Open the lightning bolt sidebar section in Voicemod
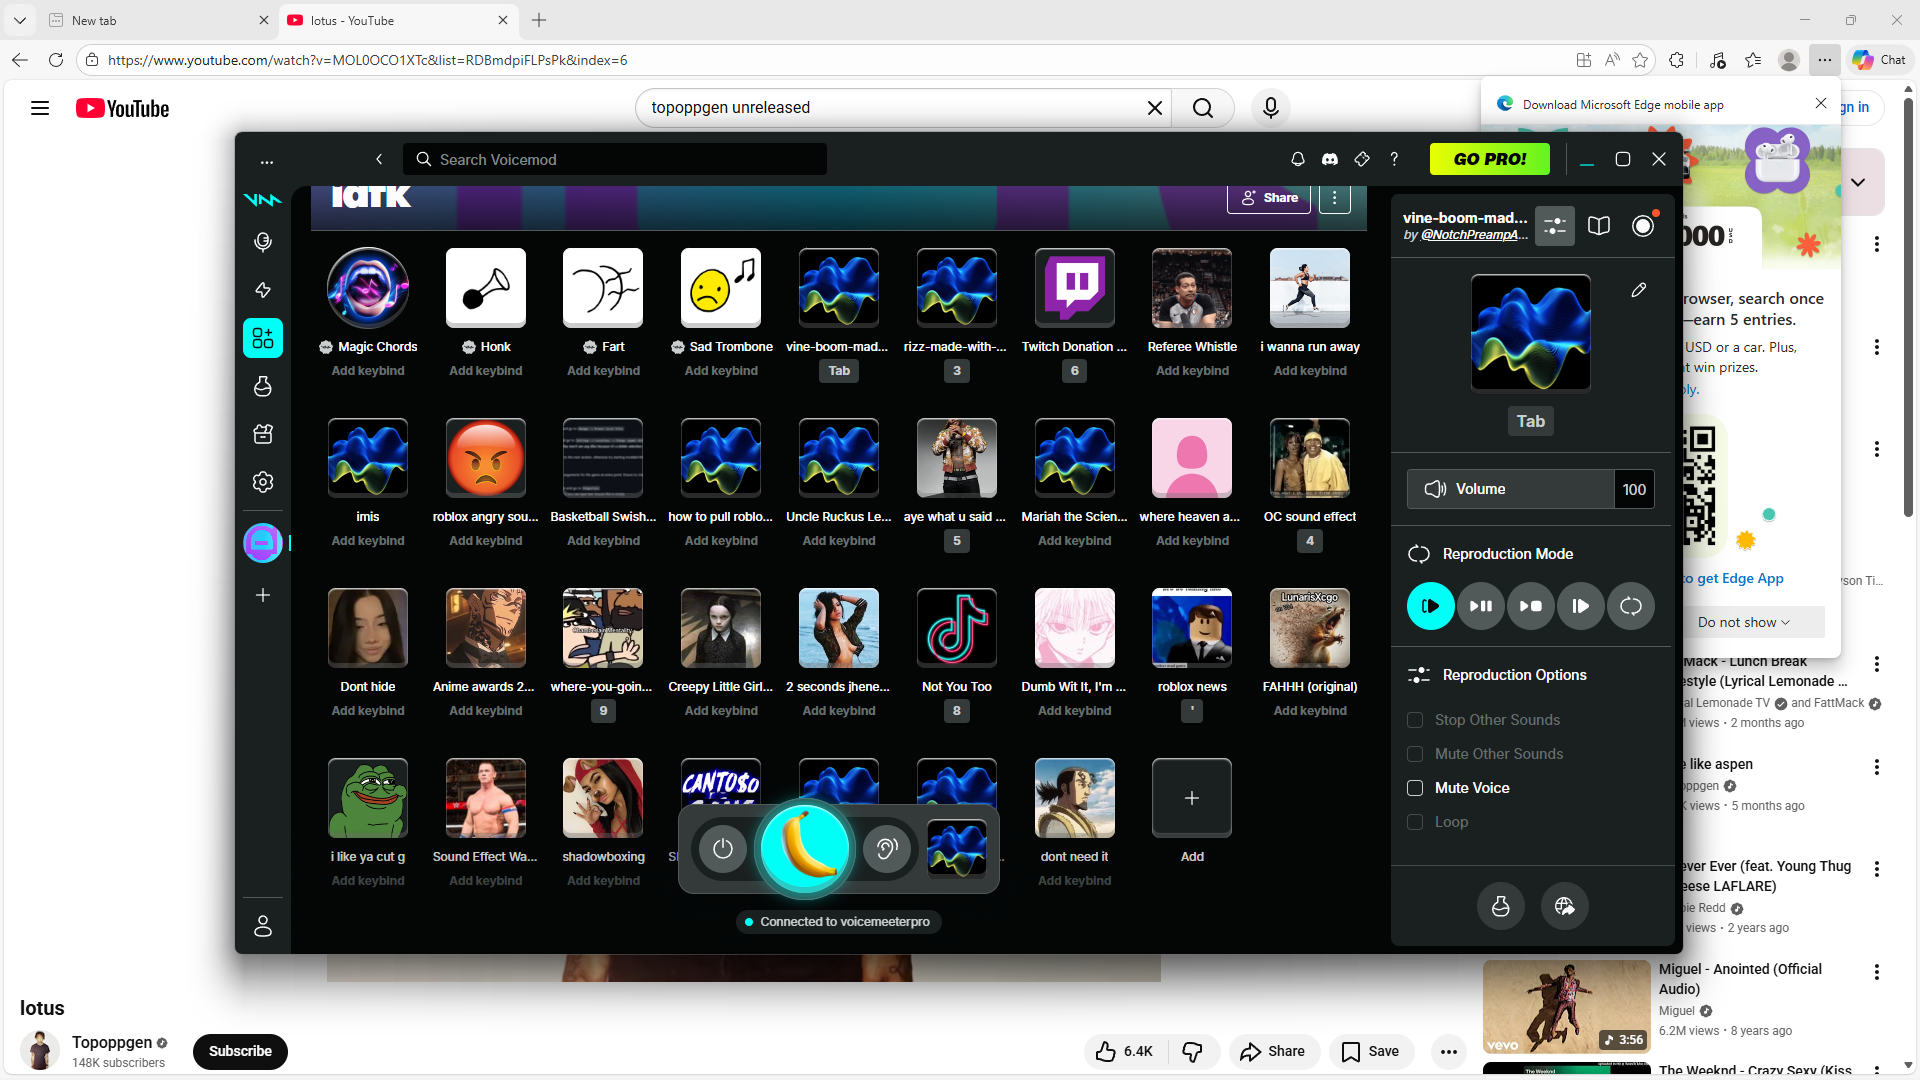1920x1080 pixels. (x=263, y=290)
